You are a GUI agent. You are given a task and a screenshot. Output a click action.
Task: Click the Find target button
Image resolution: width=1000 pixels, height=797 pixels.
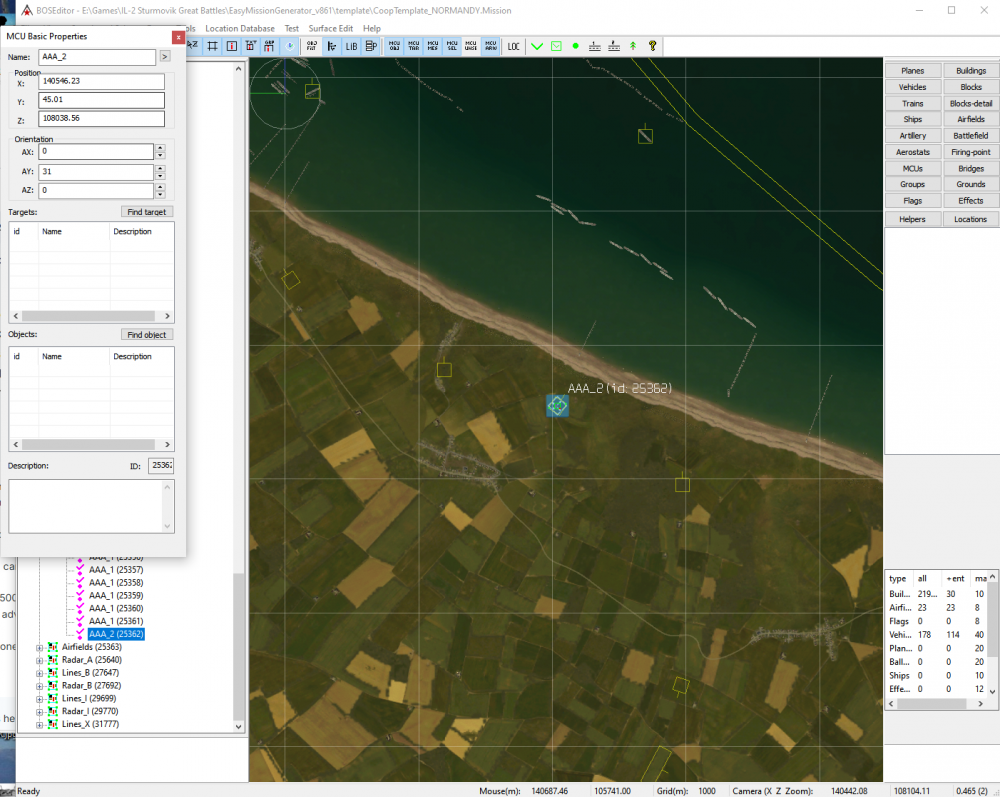pyautogui.click(x=148, y=212)
